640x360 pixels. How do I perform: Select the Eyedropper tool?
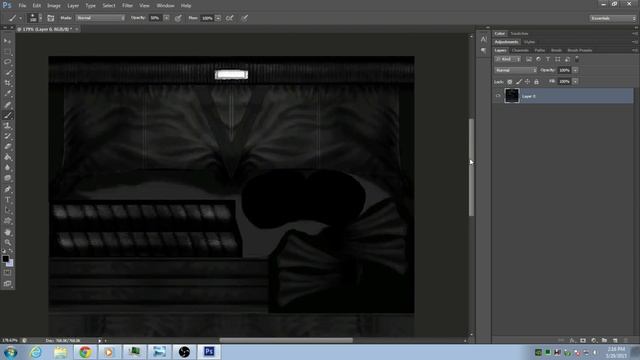click(x=7, y=94)
